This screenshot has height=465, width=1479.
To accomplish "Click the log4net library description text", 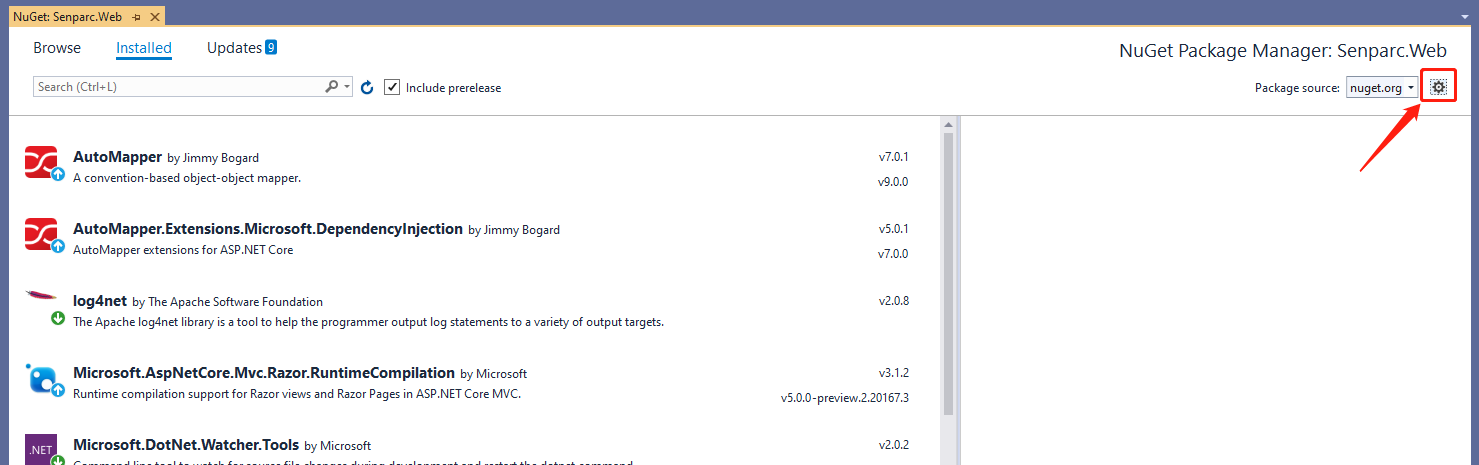I will (x=368, y=322).
